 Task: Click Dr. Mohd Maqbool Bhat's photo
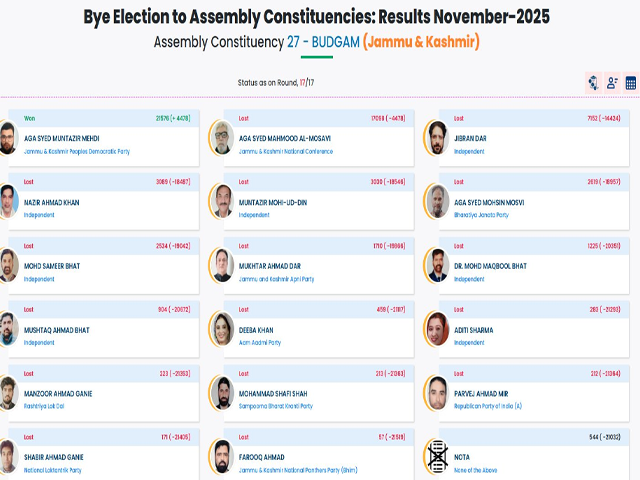(436, 265)
